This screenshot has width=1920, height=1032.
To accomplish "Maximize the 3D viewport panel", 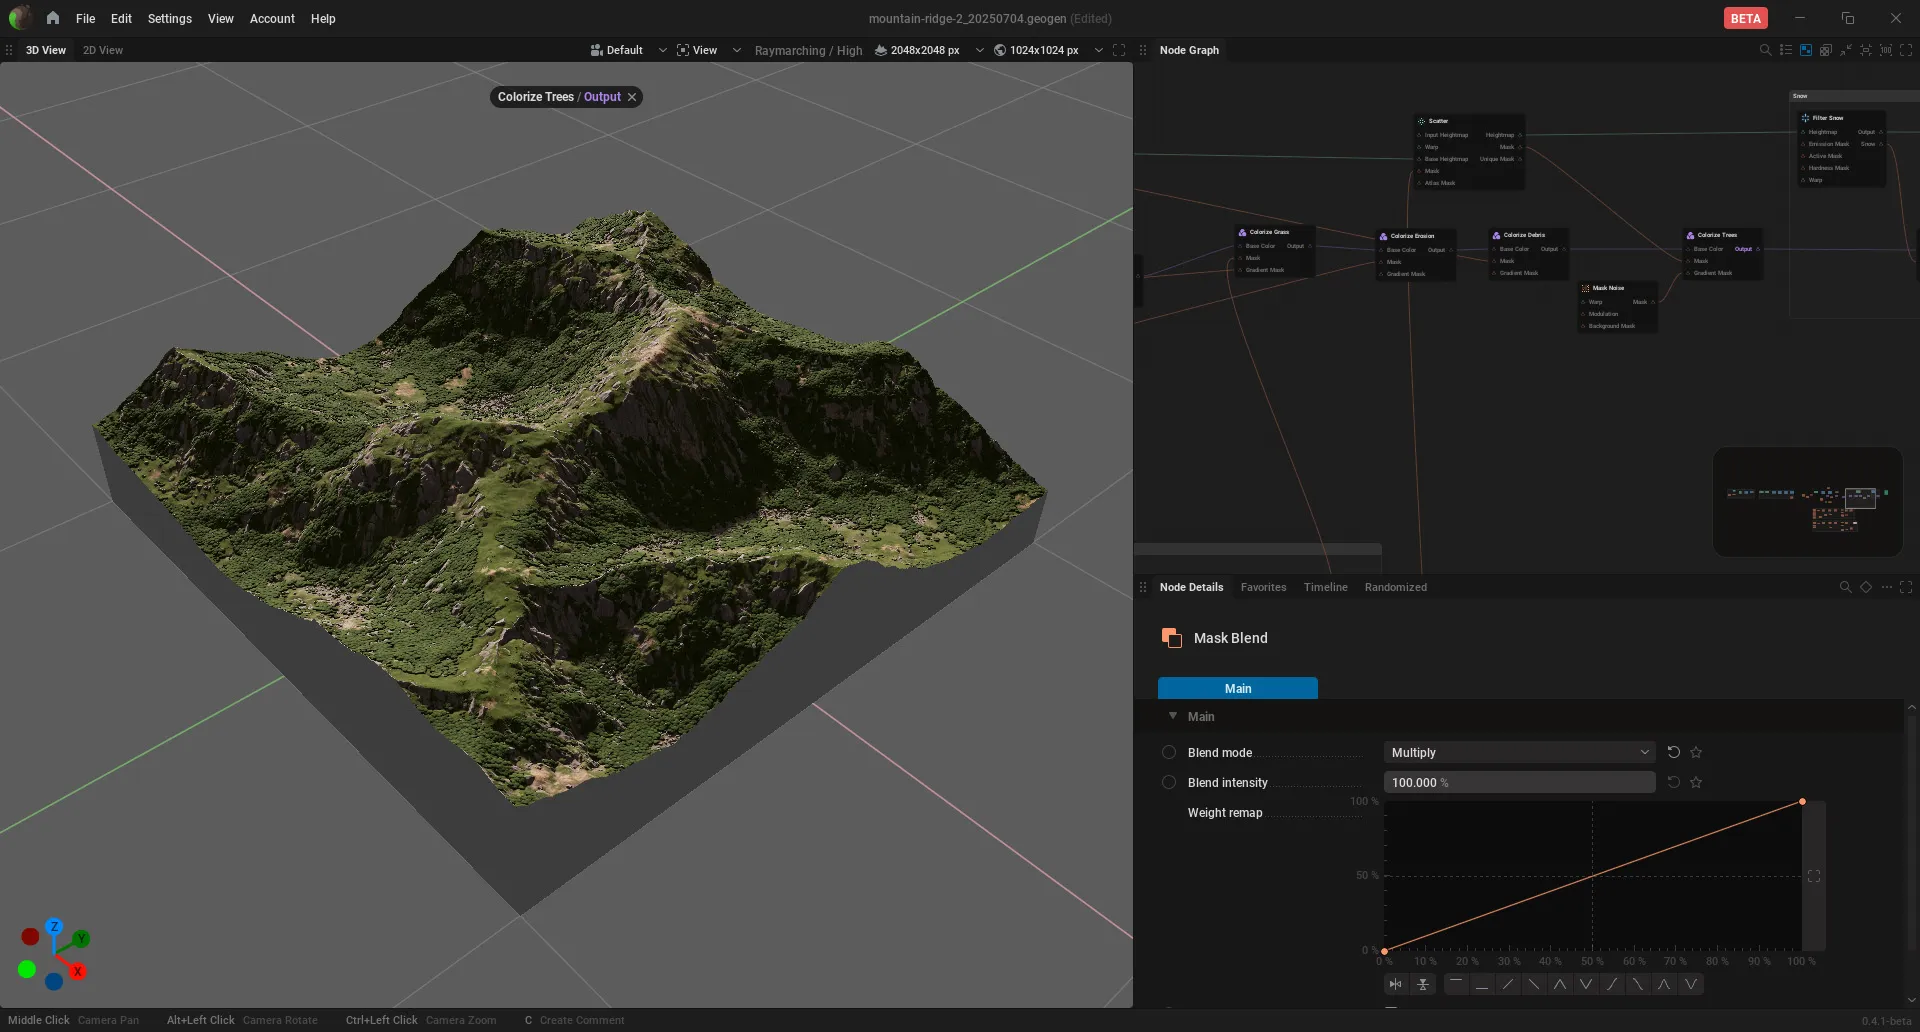I will pos(1119,50).
